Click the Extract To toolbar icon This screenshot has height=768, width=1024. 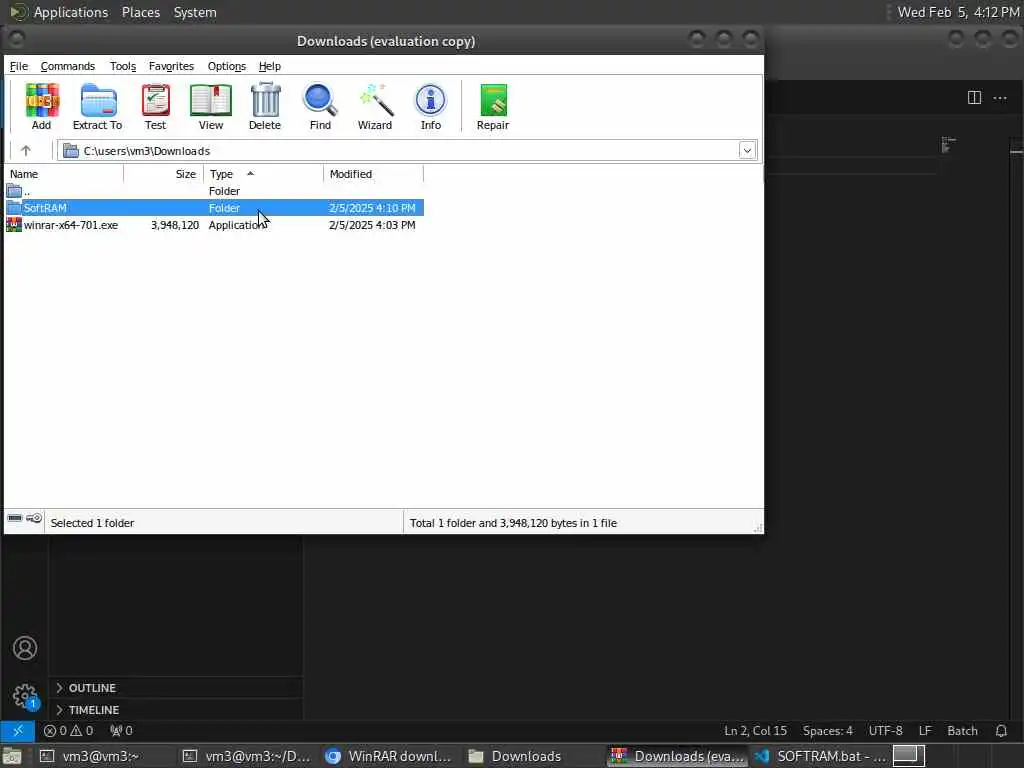click(x=97, y=106)
